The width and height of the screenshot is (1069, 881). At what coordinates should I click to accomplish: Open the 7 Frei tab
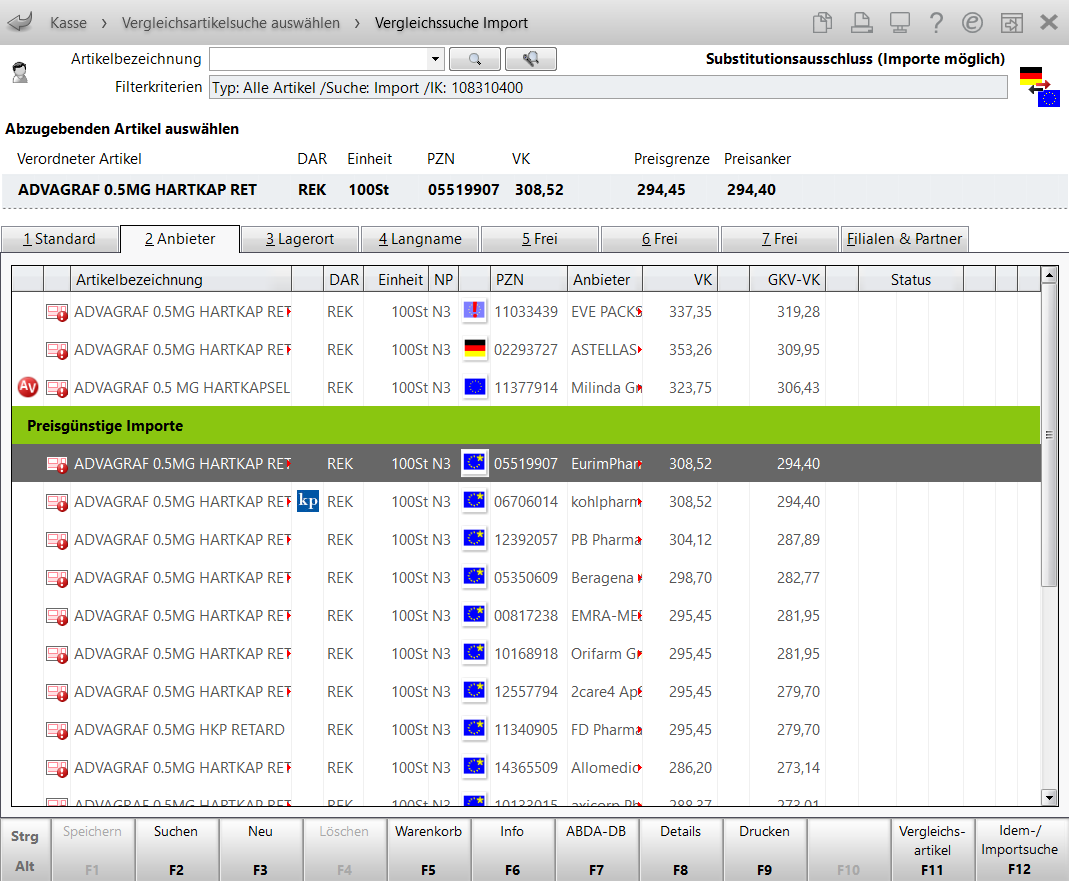coord(780,239)
